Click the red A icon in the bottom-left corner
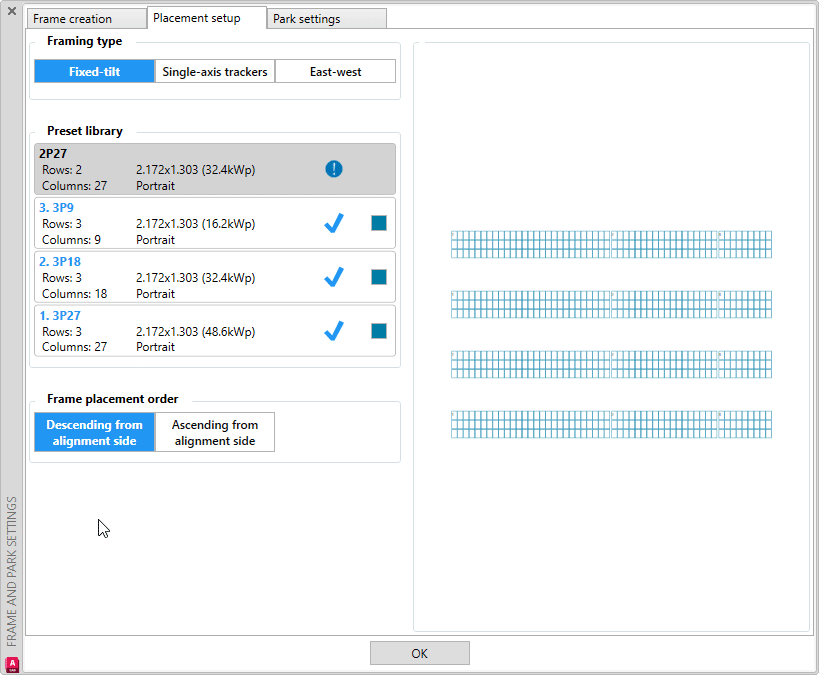Screen dimensions: 820x676 11,662
